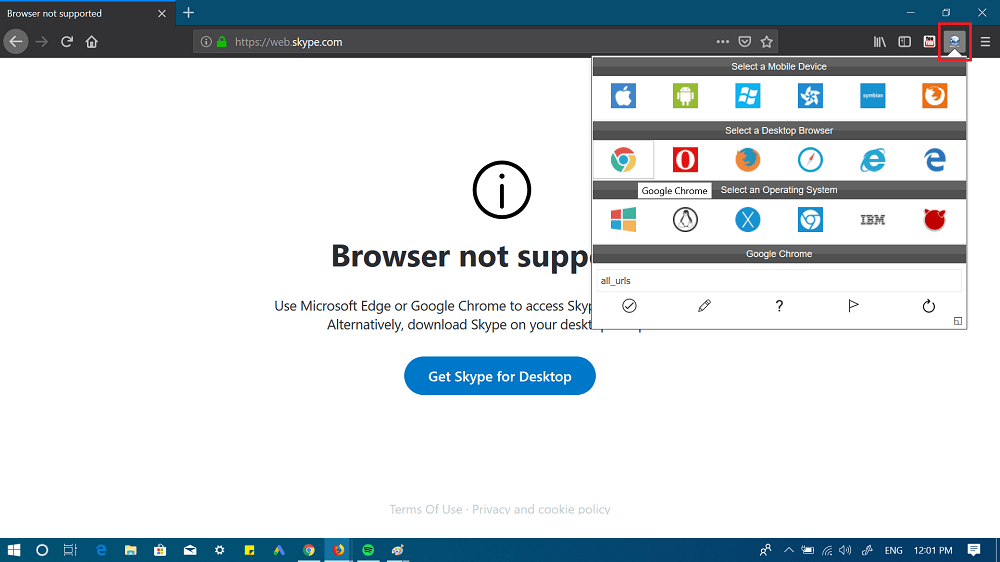Select the Linux penguin operating system icon

click(686, 220)
